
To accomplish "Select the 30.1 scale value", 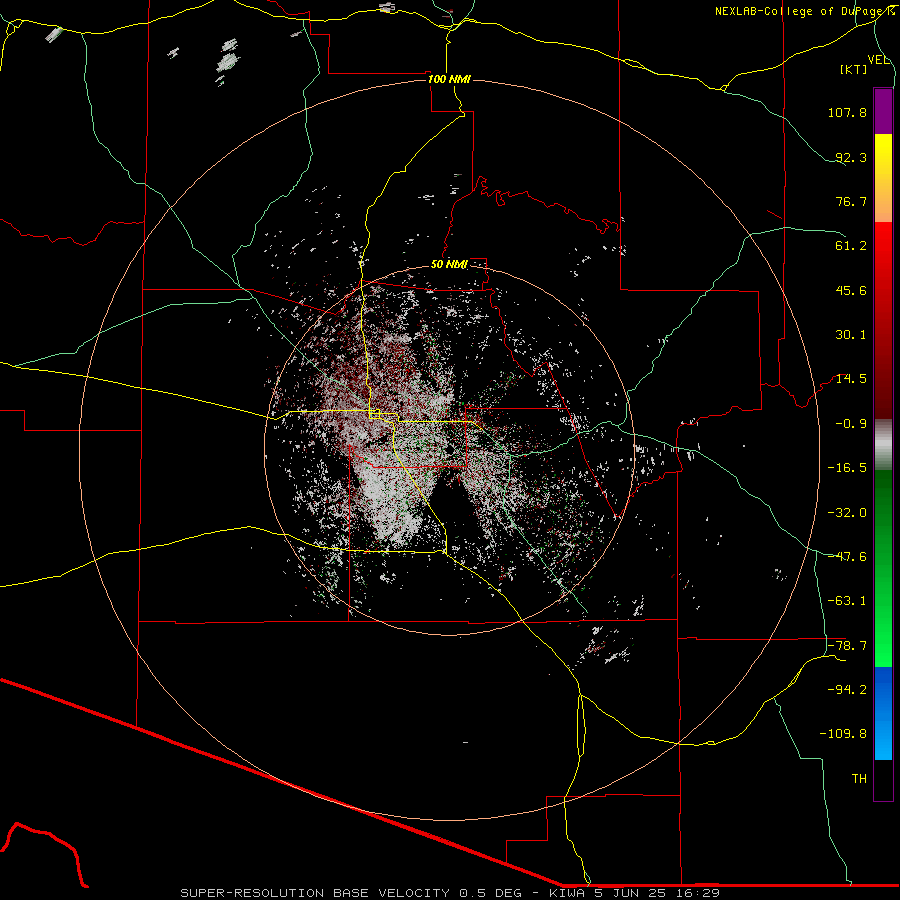I will click(851, 335).
